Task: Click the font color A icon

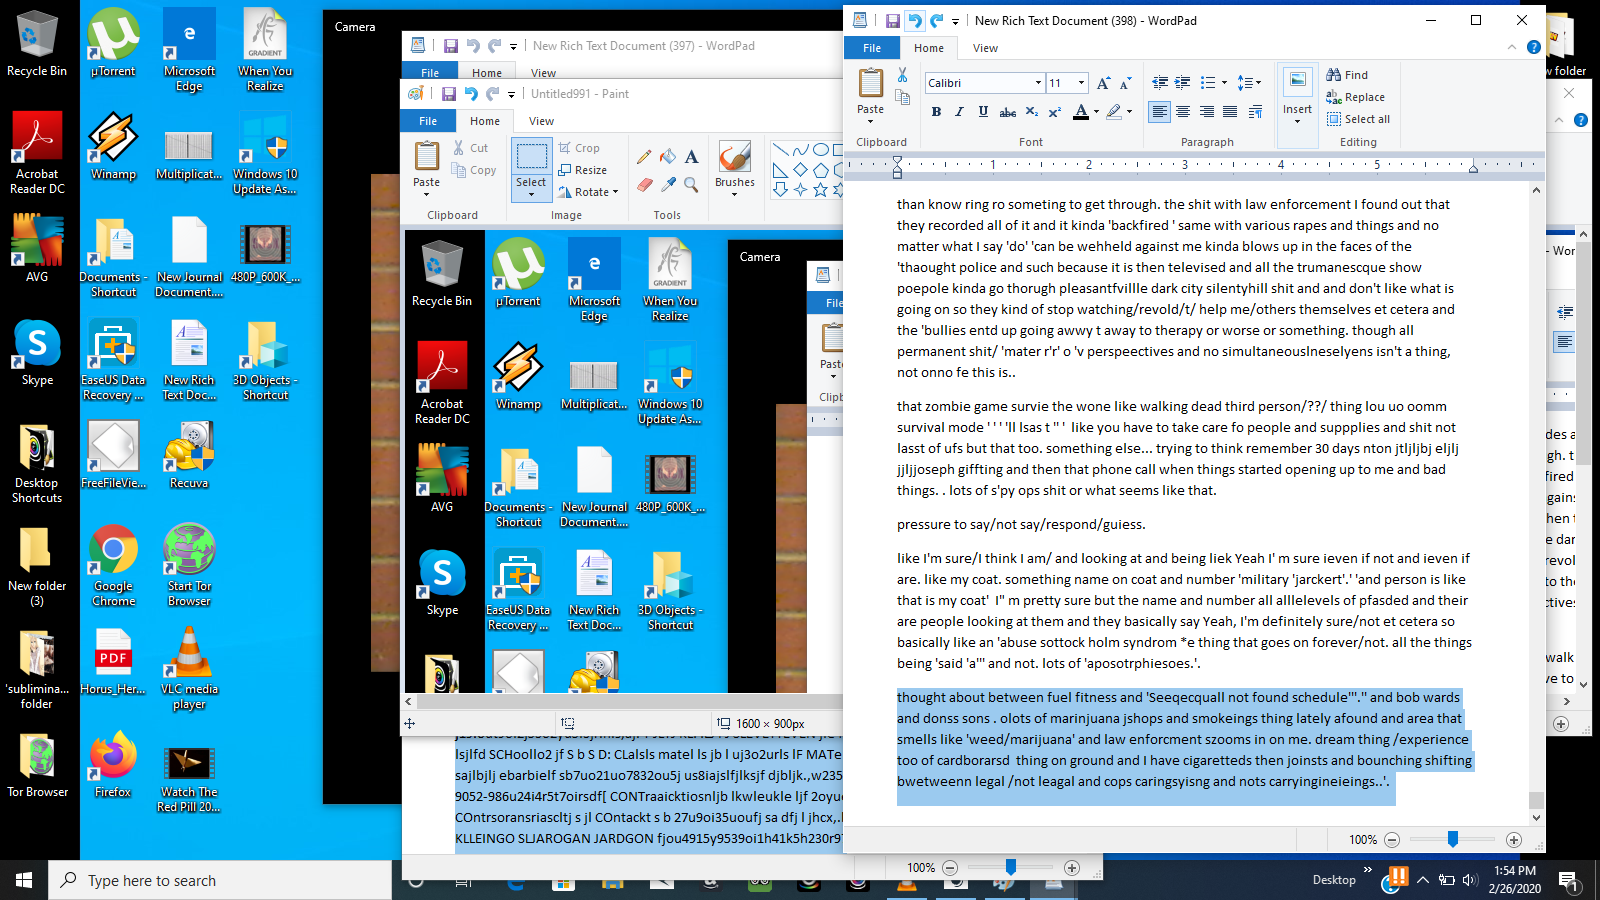Action: [x=1080, y=111]
